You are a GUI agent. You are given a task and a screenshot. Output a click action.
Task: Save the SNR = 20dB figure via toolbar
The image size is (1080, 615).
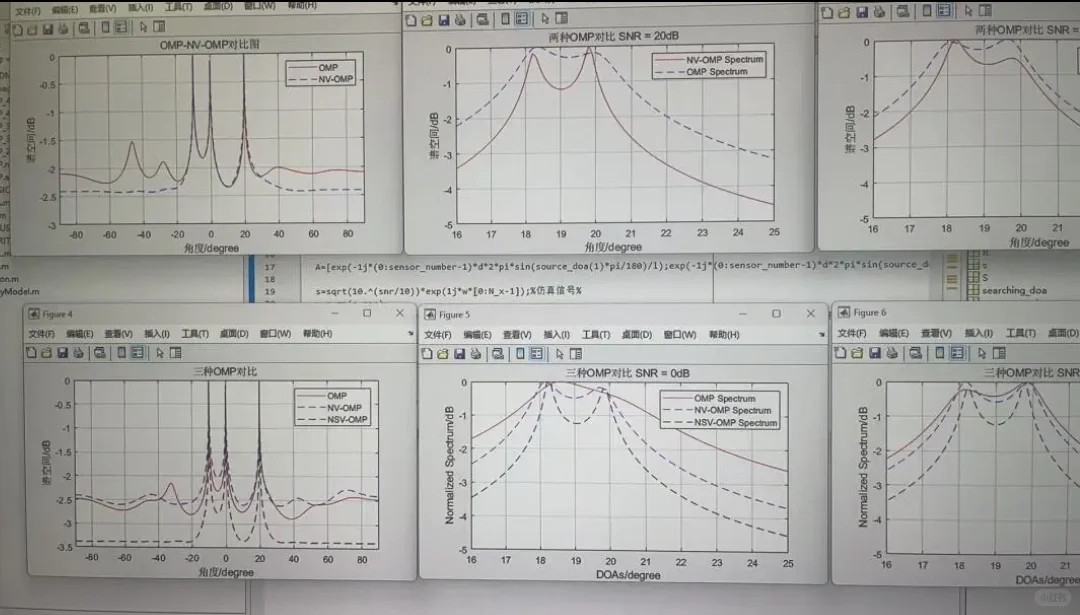pyautogui.click(x=444, y=20)
